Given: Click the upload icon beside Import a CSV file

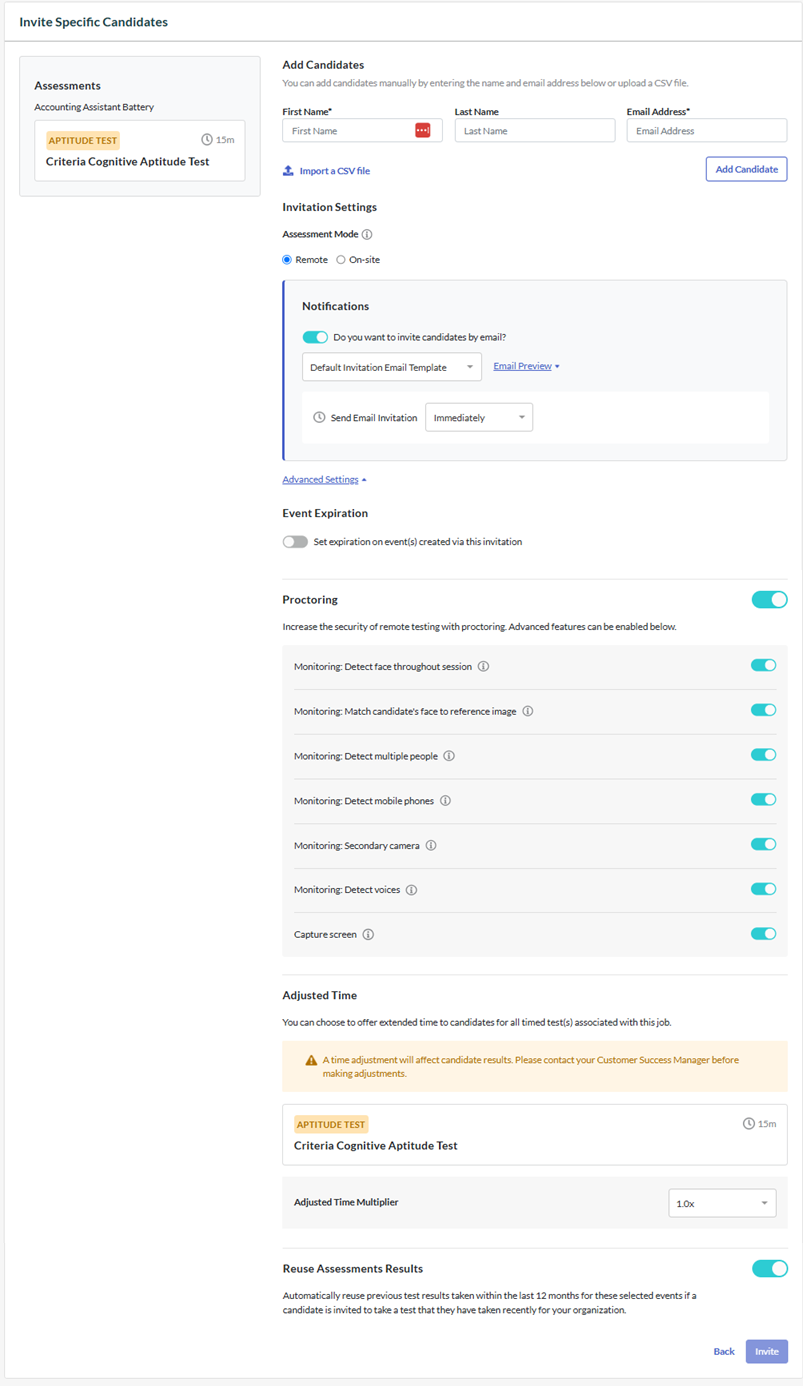Looking at the screenshot, I should (288, 171).
